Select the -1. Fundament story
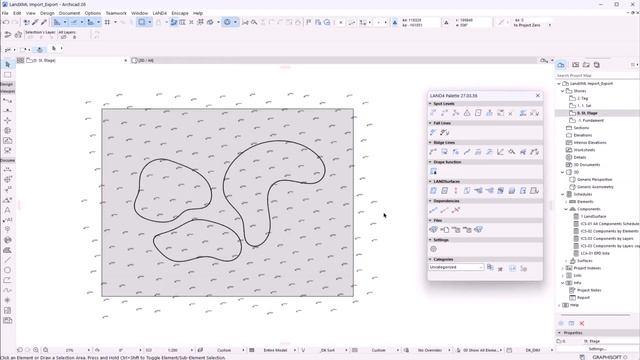Screen dimensions: 640x360 591,120
